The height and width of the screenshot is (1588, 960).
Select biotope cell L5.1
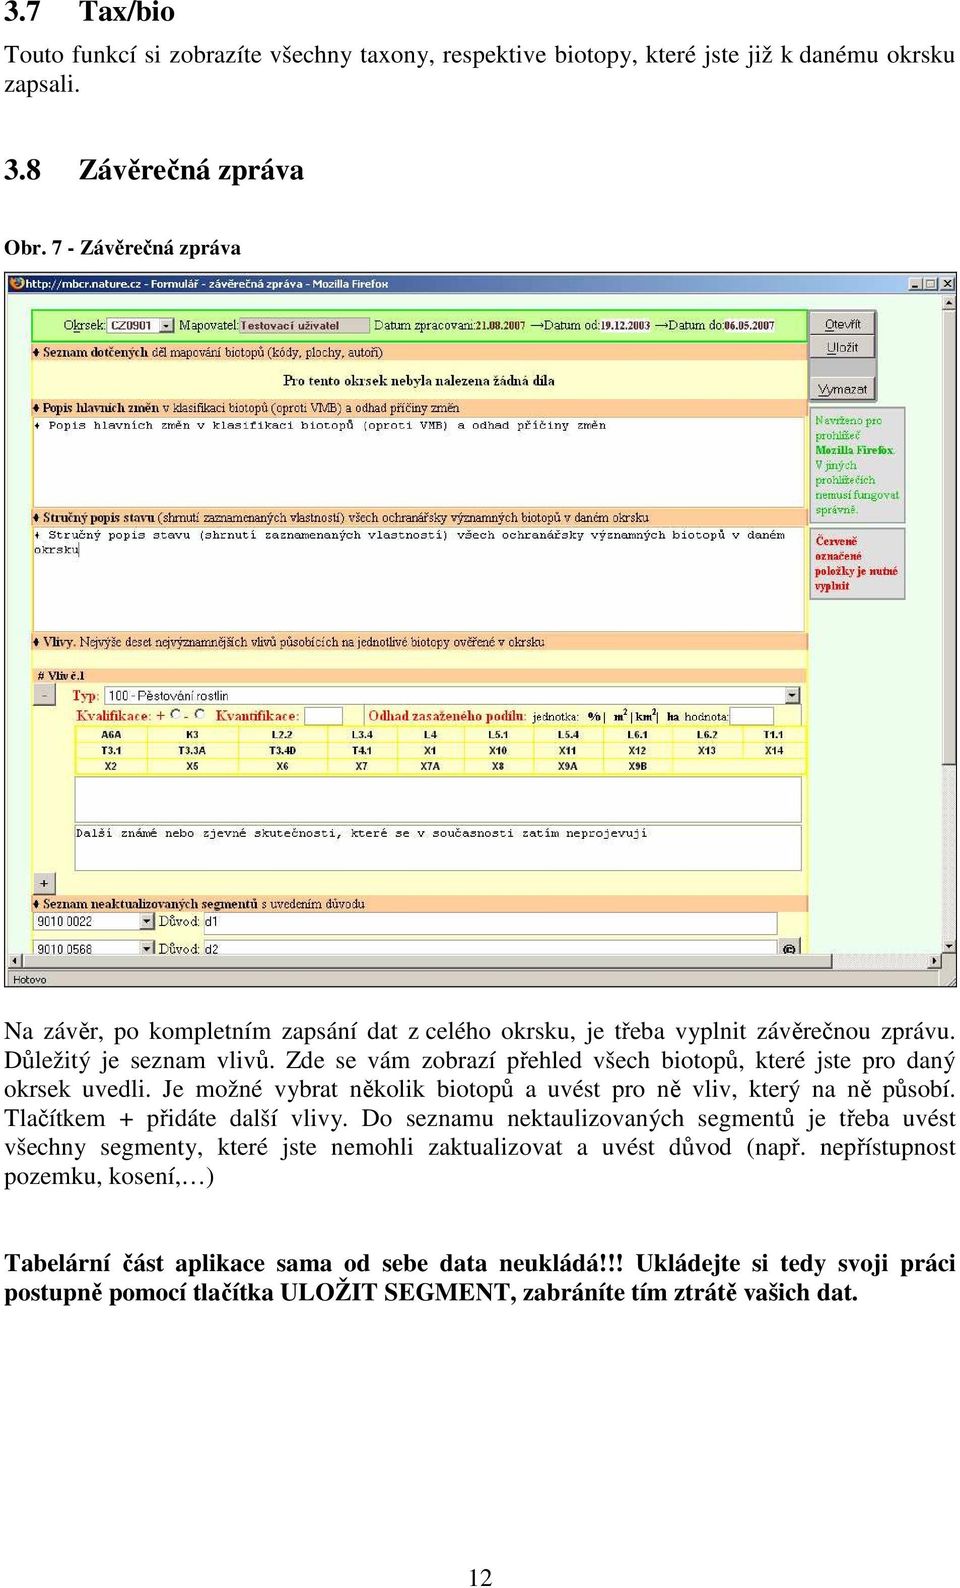[x=498, y=735]
